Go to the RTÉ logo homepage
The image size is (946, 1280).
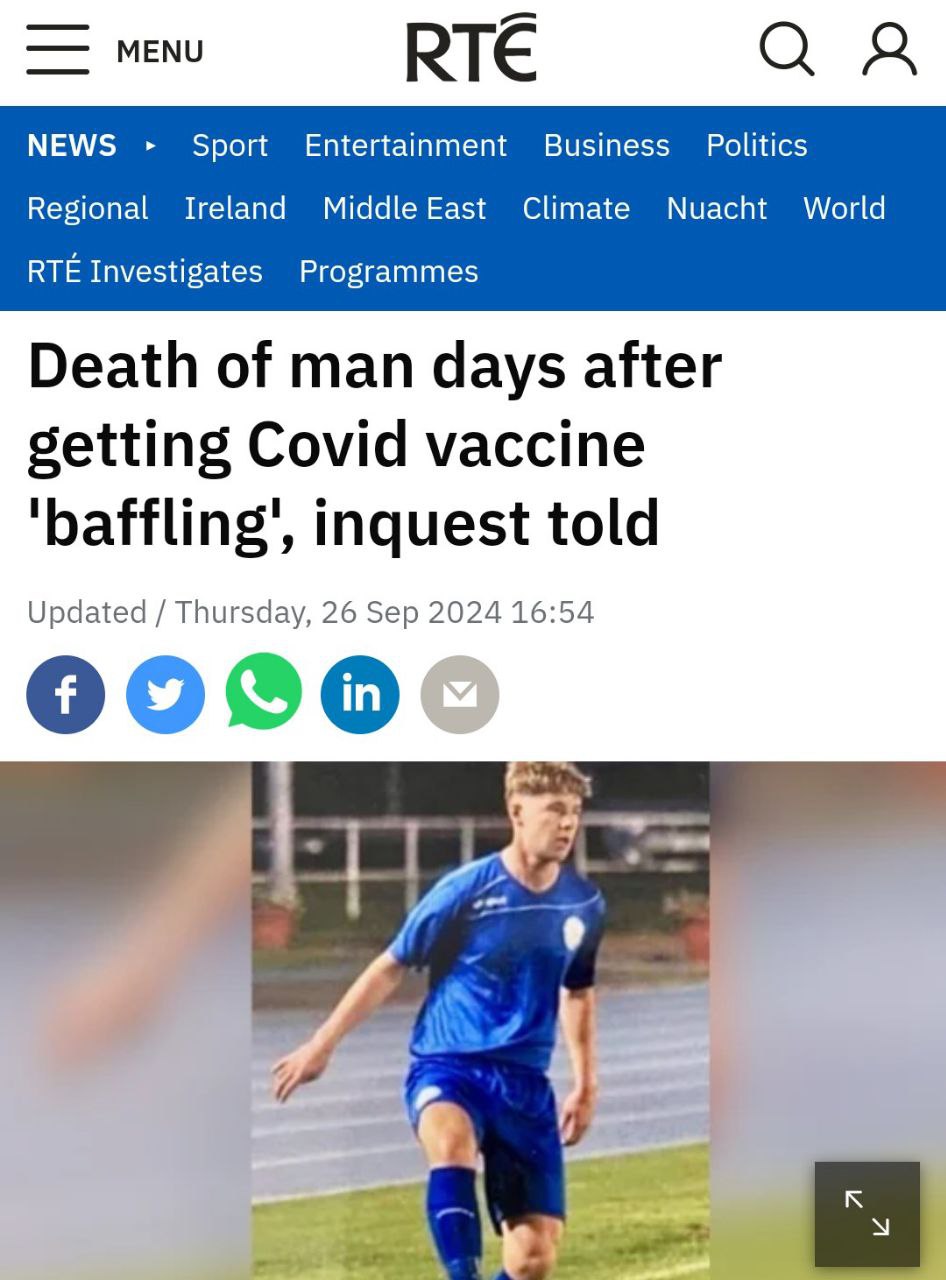pyautogui.click(x=472, y=48)
